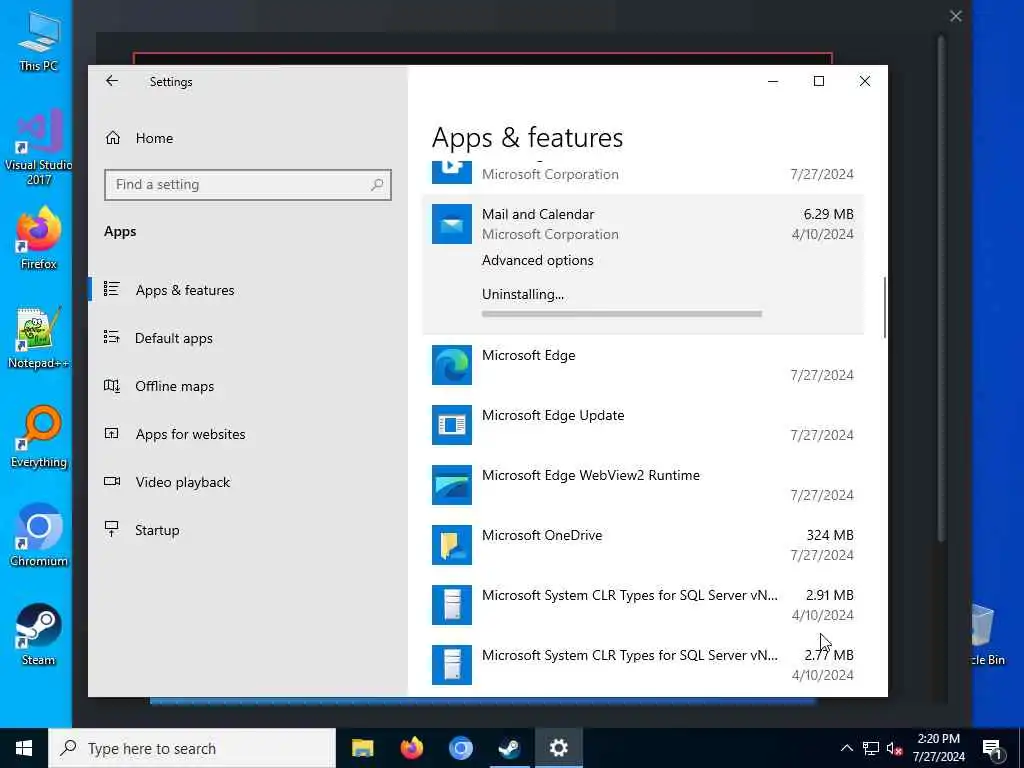Open the Windows Start menu
1024x768 pixels.
point(24,748)
